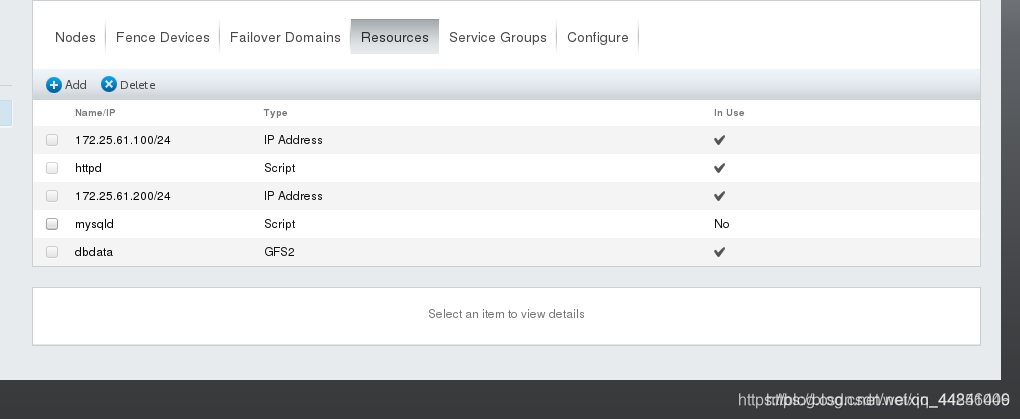Click the No value in mysqld row
Image resolution: width=1020 pixels, height=419 pixels.
[x=721, y=224]
